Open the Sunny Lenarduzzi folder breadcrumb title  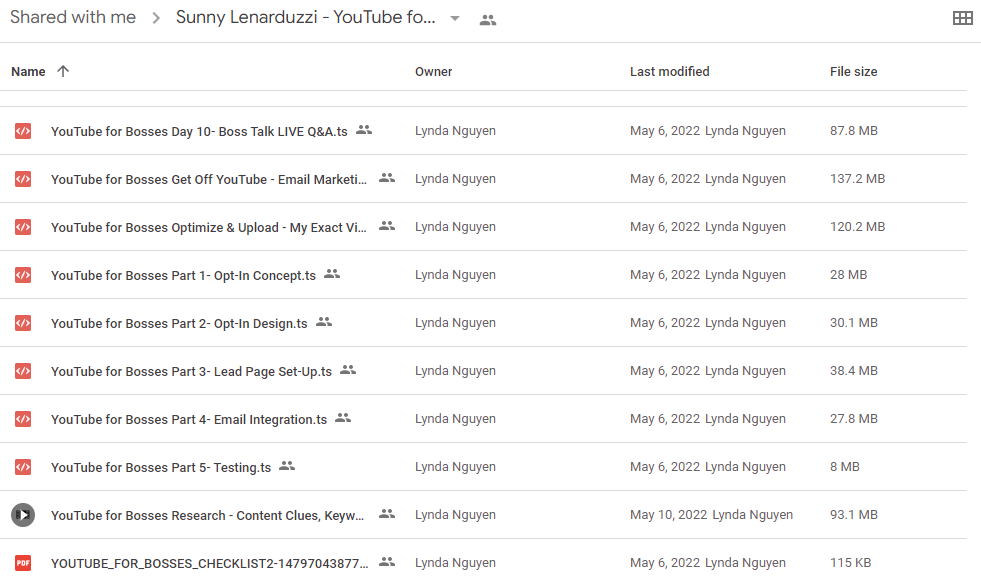305,18
